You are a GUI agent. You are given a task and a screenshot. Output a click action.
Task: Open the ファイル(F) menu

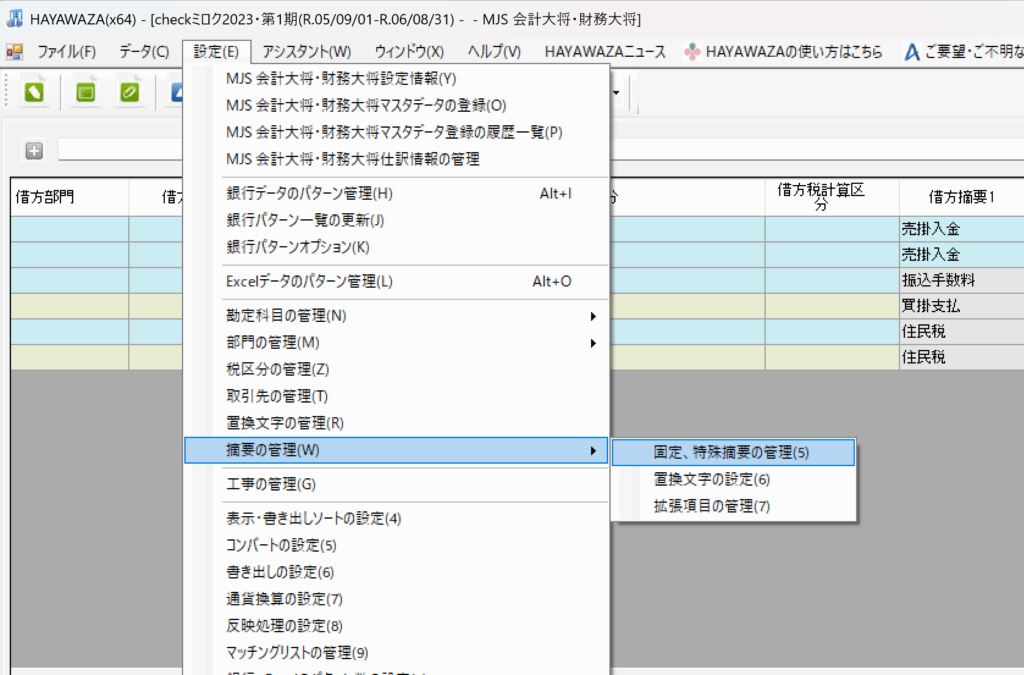tap(66, 51)
